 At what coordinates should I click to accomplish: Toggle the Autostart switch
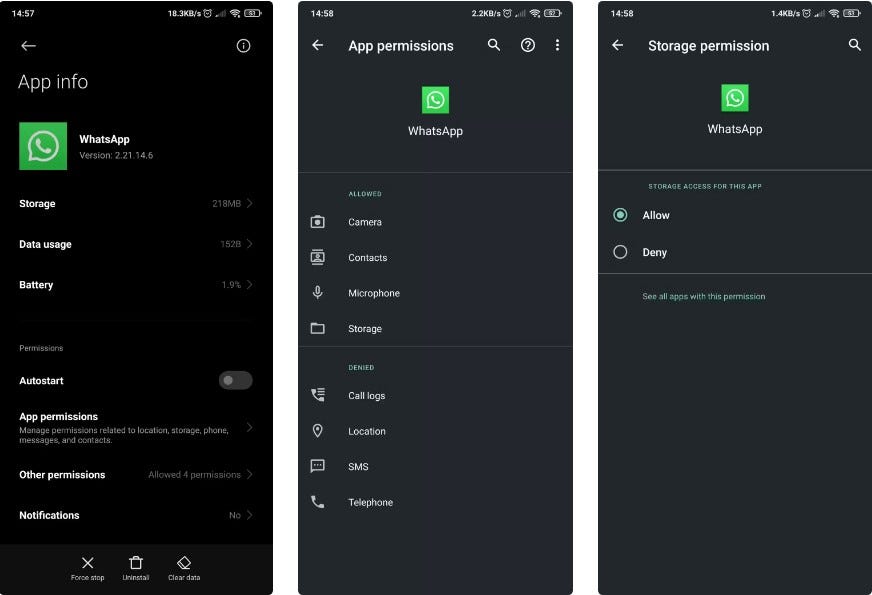tap(235, 380)
